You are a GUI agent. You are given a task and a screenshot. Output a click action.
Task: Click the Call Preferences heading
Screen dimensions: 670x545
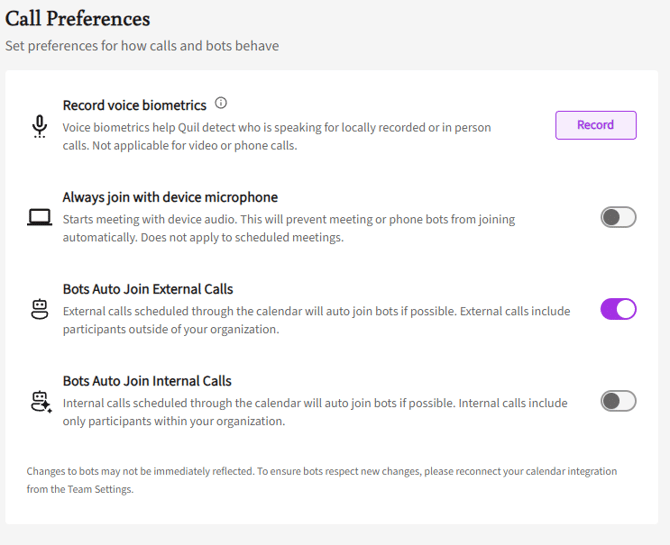pyautogui.click(x=78, y=19)
